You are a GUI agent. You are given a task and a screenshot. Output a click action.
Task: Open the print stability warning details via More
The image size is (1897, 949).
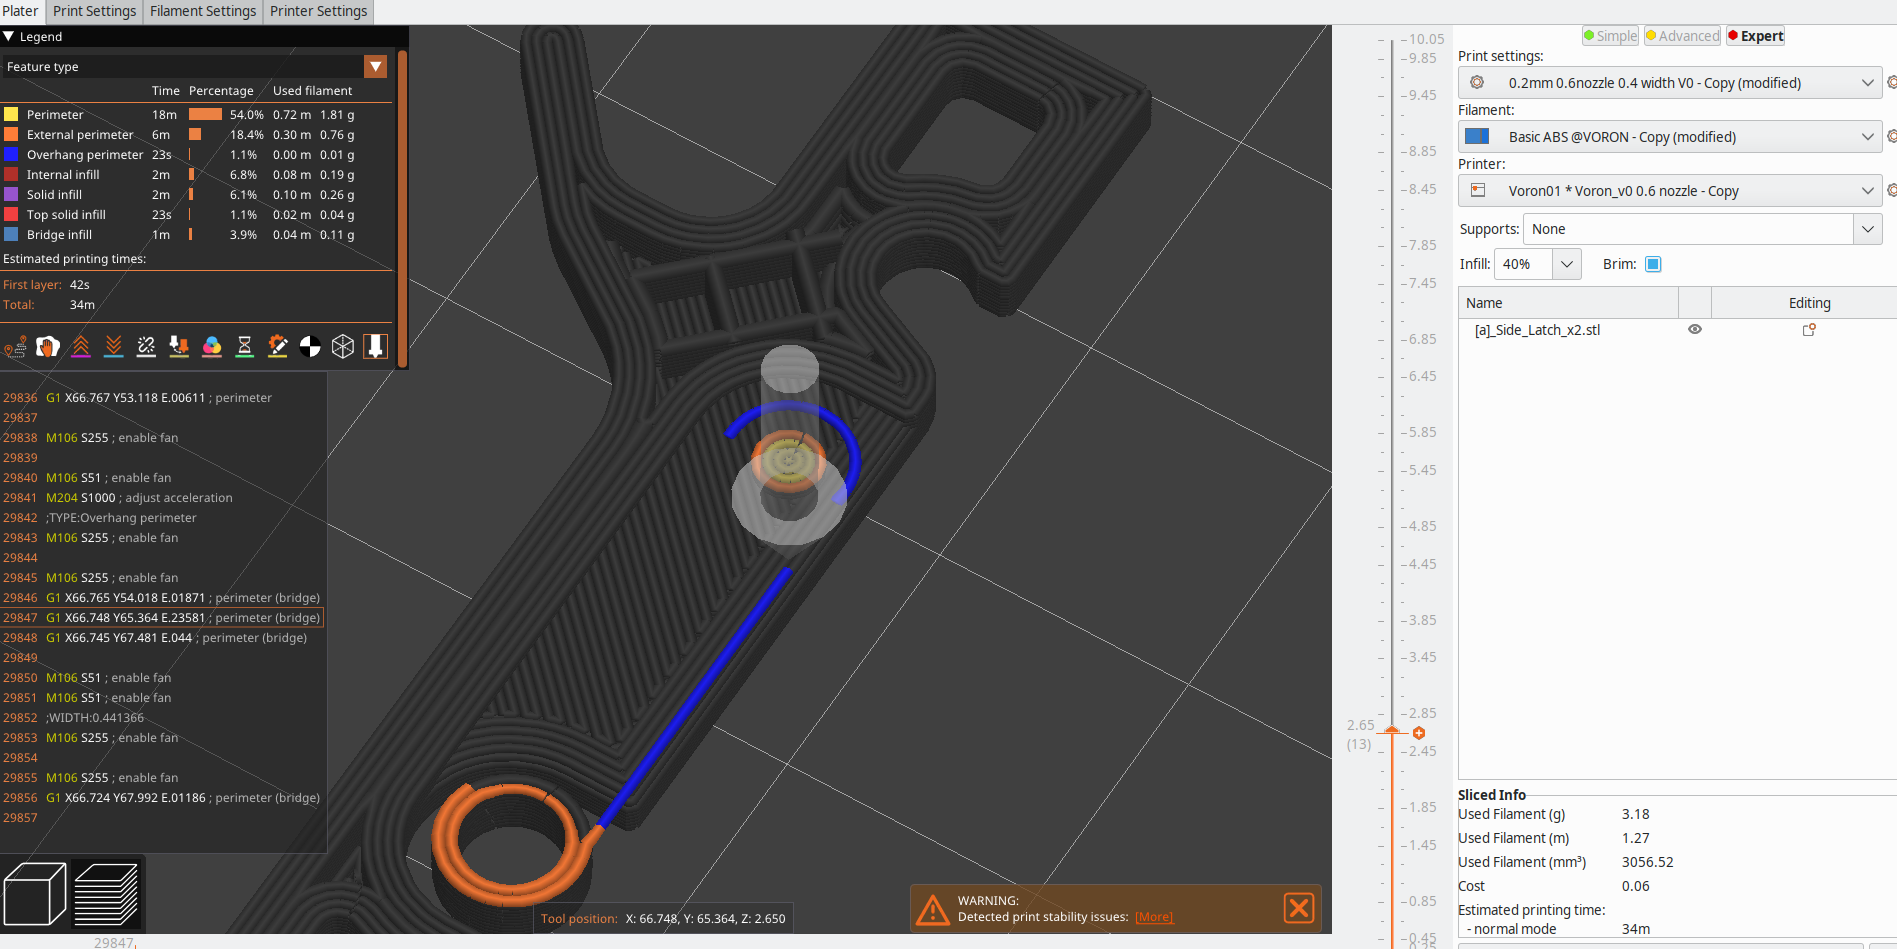[1153, 916]
